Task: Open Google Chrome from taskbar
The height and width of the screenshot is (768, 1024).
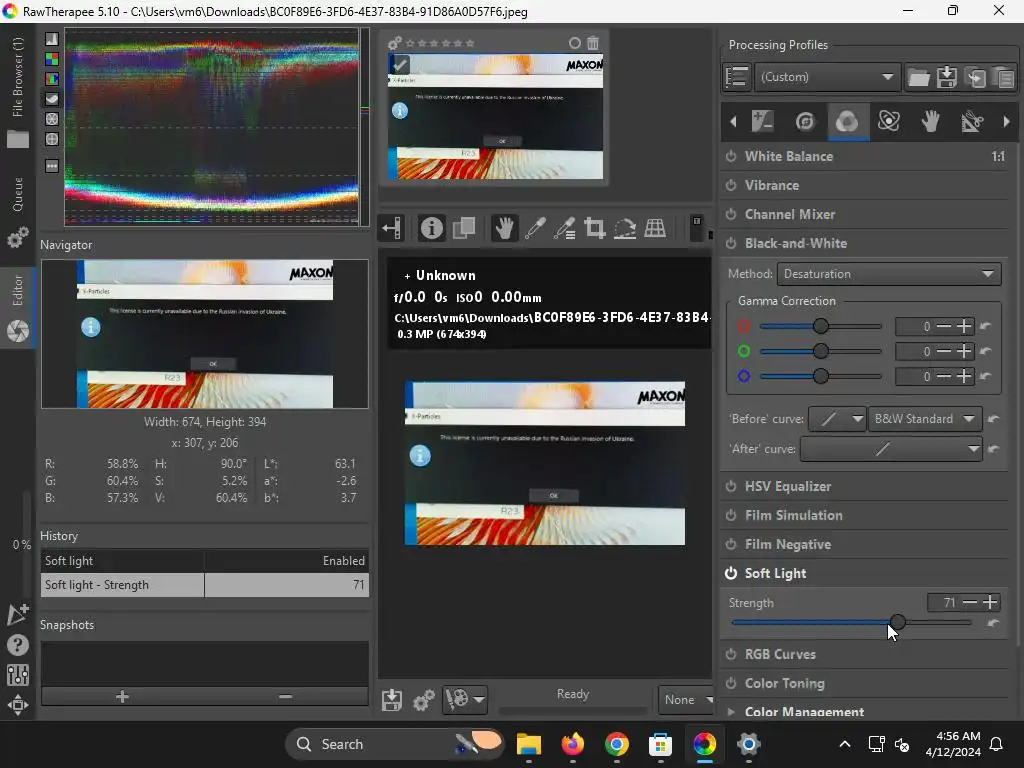Action: [616, 744]
